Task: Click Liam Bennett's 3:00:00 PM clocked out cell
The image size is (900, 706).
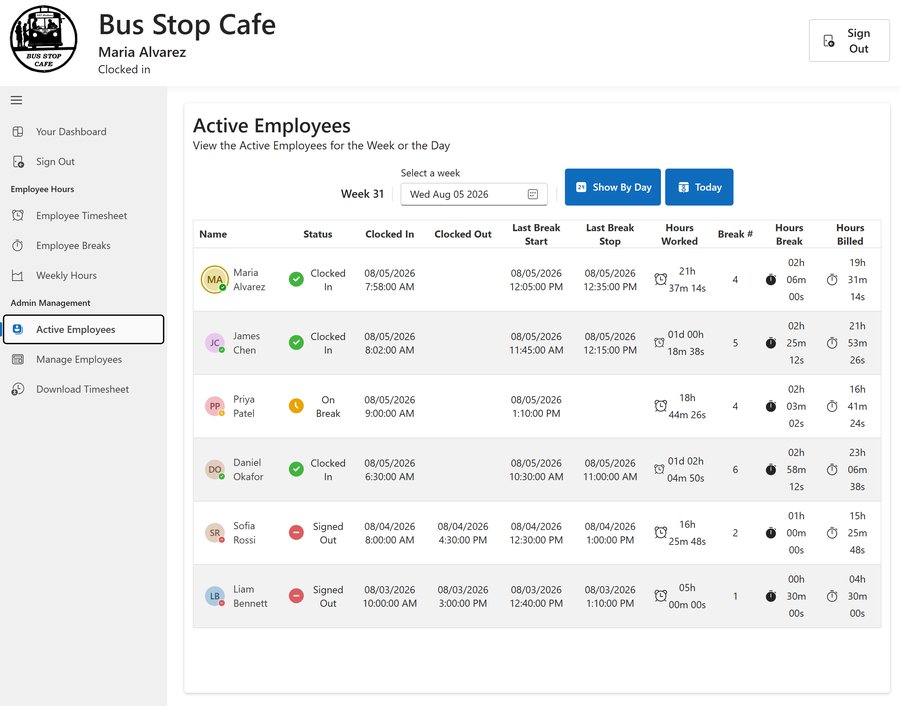Action: [x=463, y=596]
